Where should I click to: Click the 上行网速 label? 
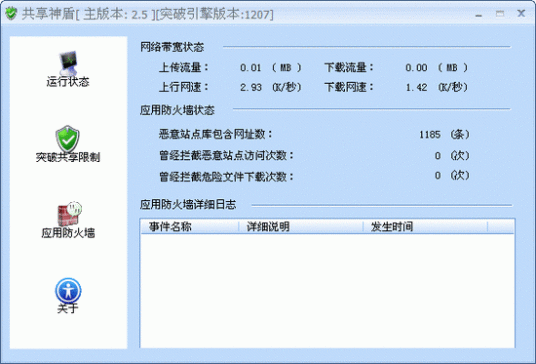point(184,87)
